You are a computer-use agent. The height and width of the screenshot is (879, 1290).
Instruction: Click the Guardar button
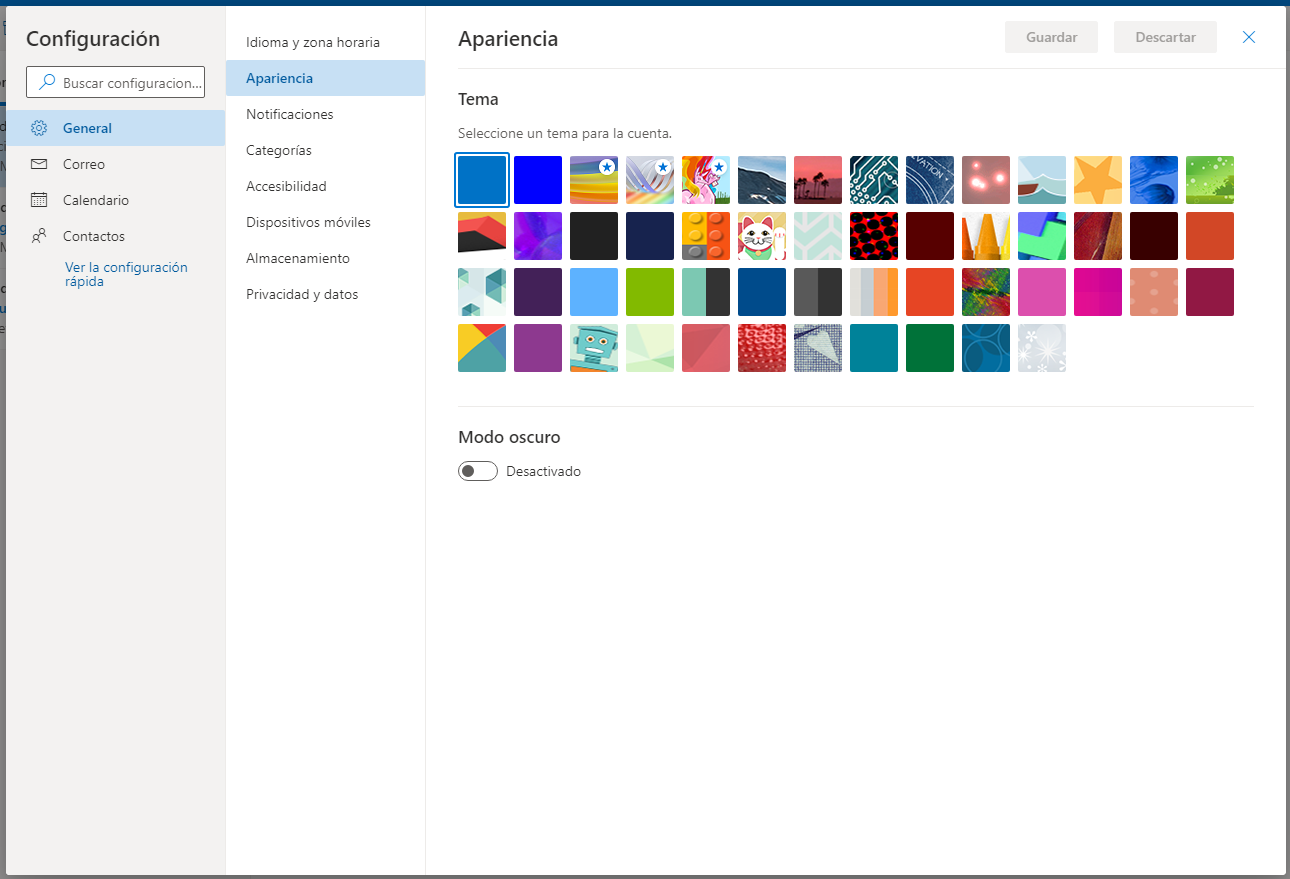point(1052,37)
